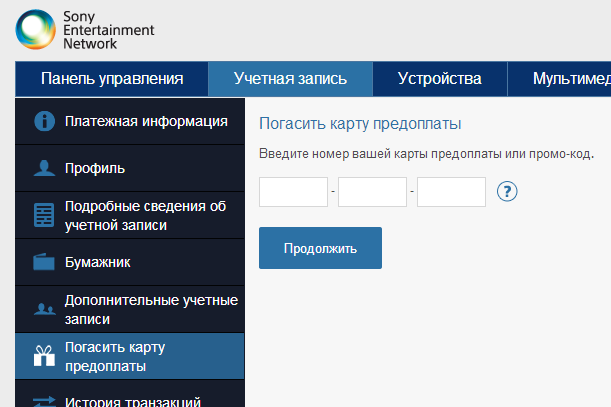Go to Профиль in sidebar
This screenshot has width=611, height=407.
pos(130,168)
